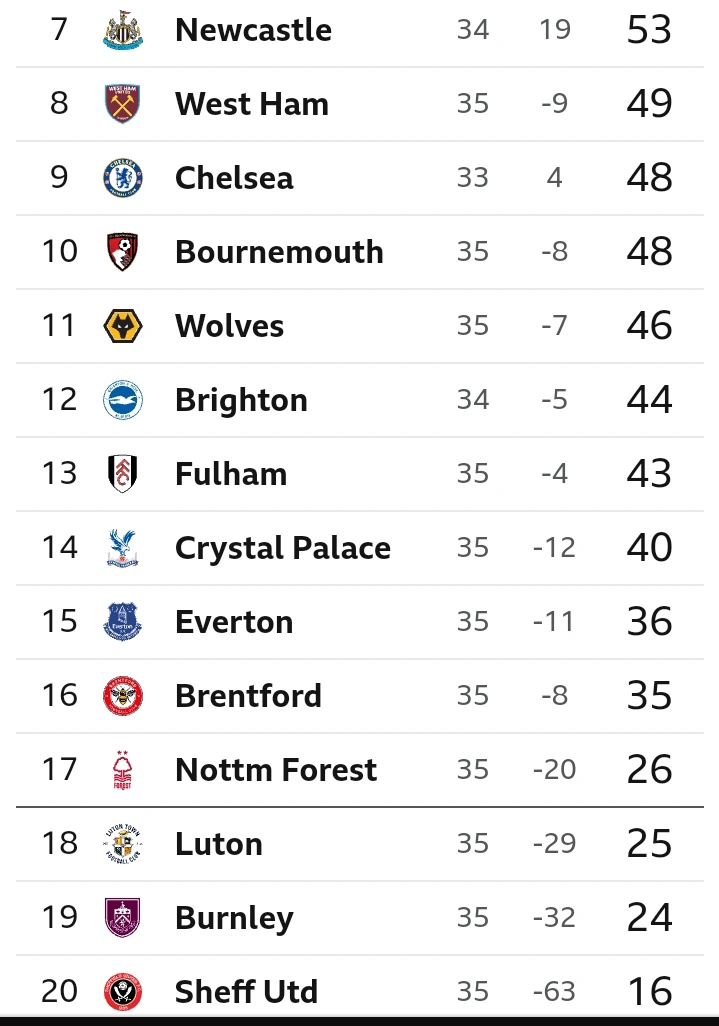Click the Brentford bee badge
The image size is (719, 1026).
point(123,696)
